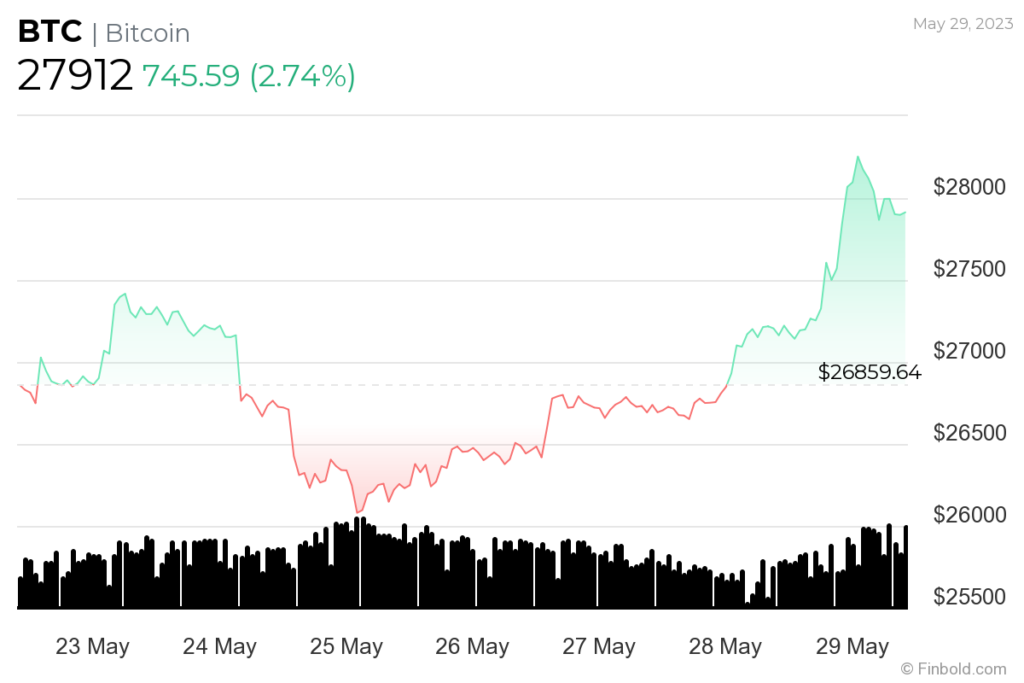Click the current price 27912
Image resolution: width=1024 pixels, height=683 pixels.
click(75, 76)
